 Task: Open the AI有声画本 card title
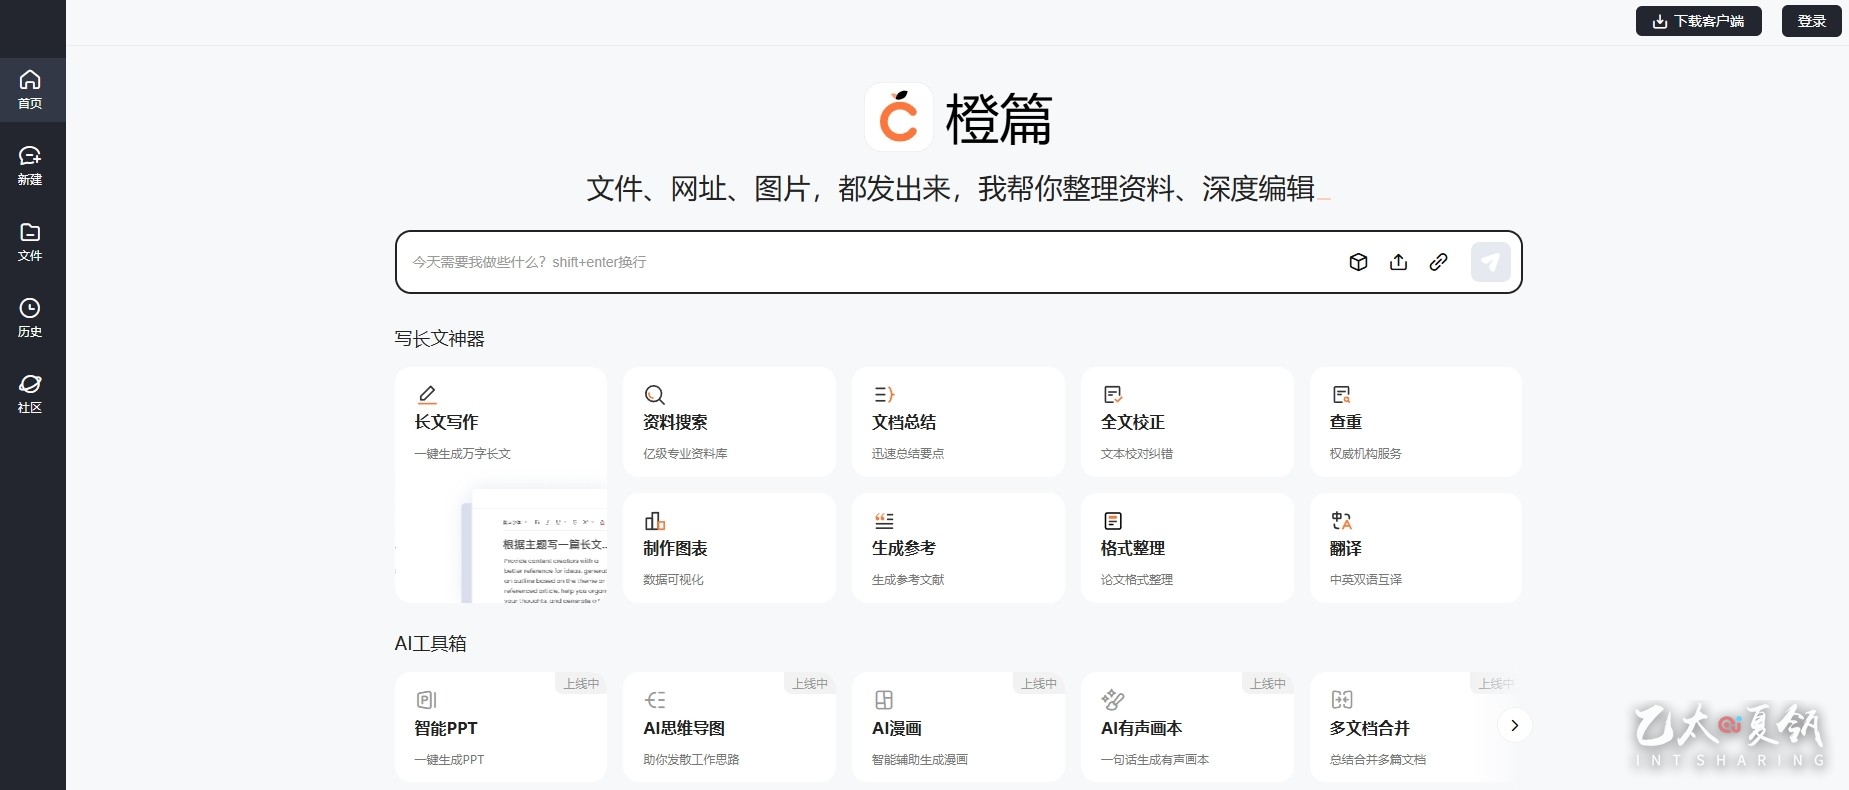tap(1141, 728)
